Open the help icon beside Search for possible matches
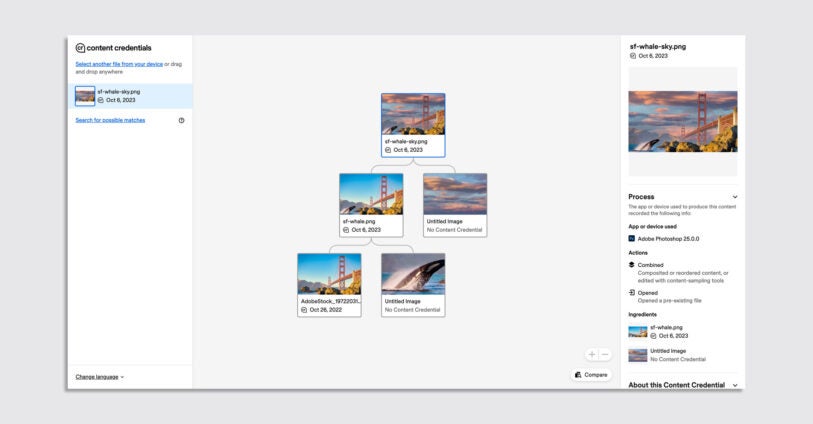The width and height of the screenshot is (813, 424). point(181,120)
